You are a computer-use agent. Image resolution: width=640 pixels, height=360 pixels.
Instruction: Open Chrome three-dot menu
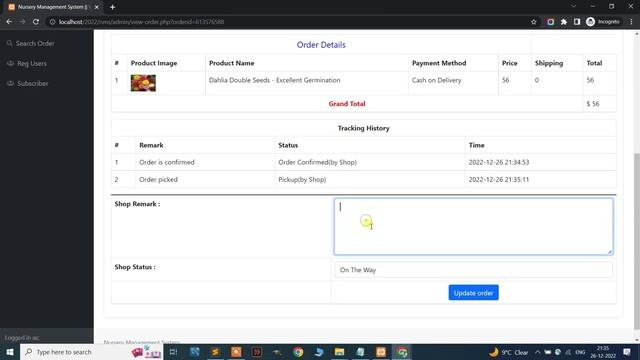(631, 22)
